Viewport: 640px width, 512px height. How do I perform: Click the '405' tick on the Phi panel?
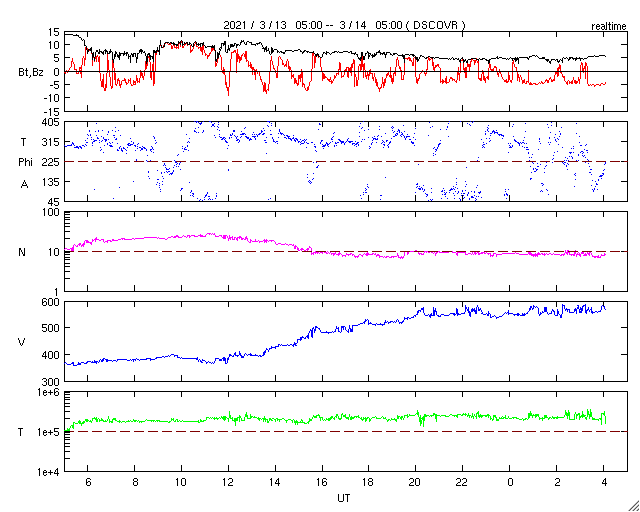(x=51, y=122)
